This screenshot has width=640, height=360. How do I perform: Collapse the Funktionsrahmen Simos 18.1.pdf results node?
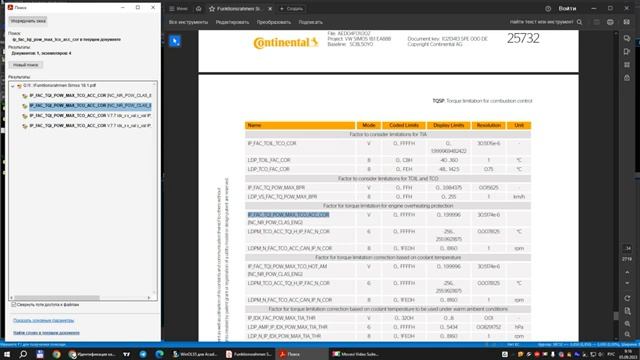[13, 86]
